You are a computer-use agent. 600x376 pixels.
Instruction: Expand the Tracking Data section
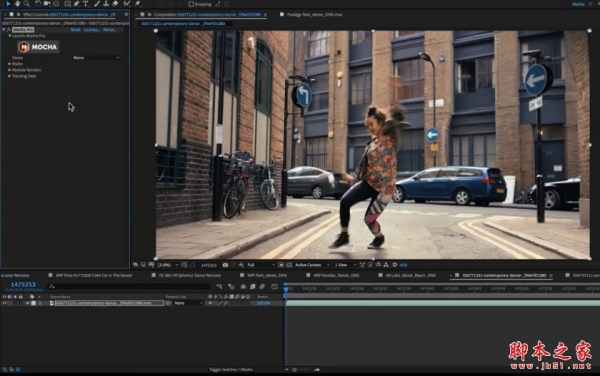tap(10, 76)
